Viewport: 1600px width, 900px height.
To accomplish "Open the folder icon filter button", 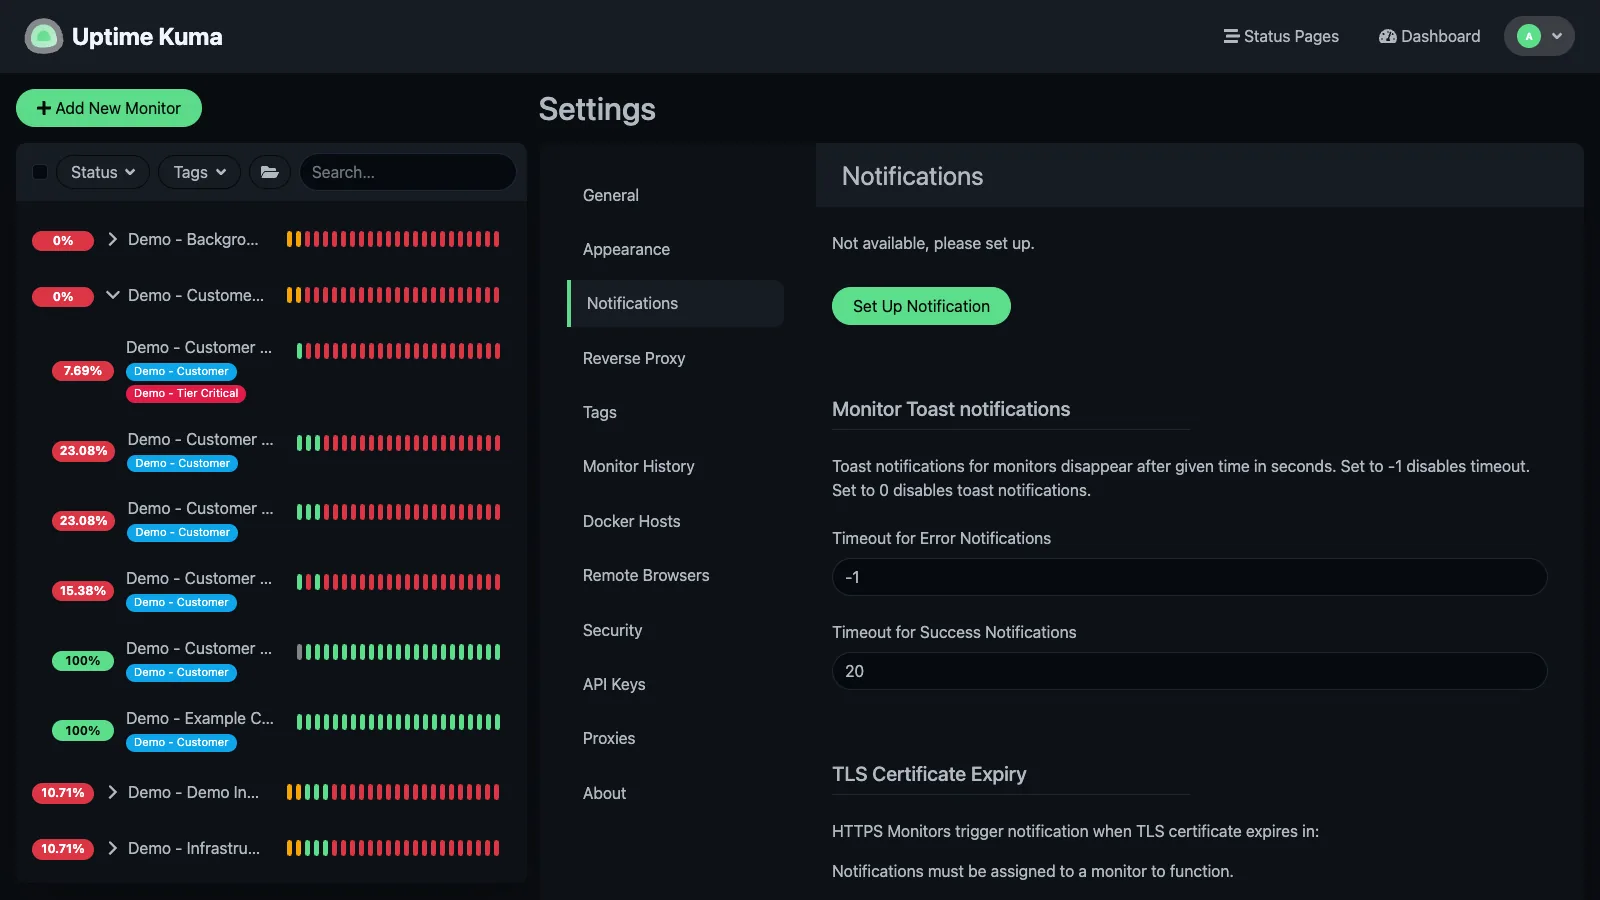I will click(x=270, y=172).
